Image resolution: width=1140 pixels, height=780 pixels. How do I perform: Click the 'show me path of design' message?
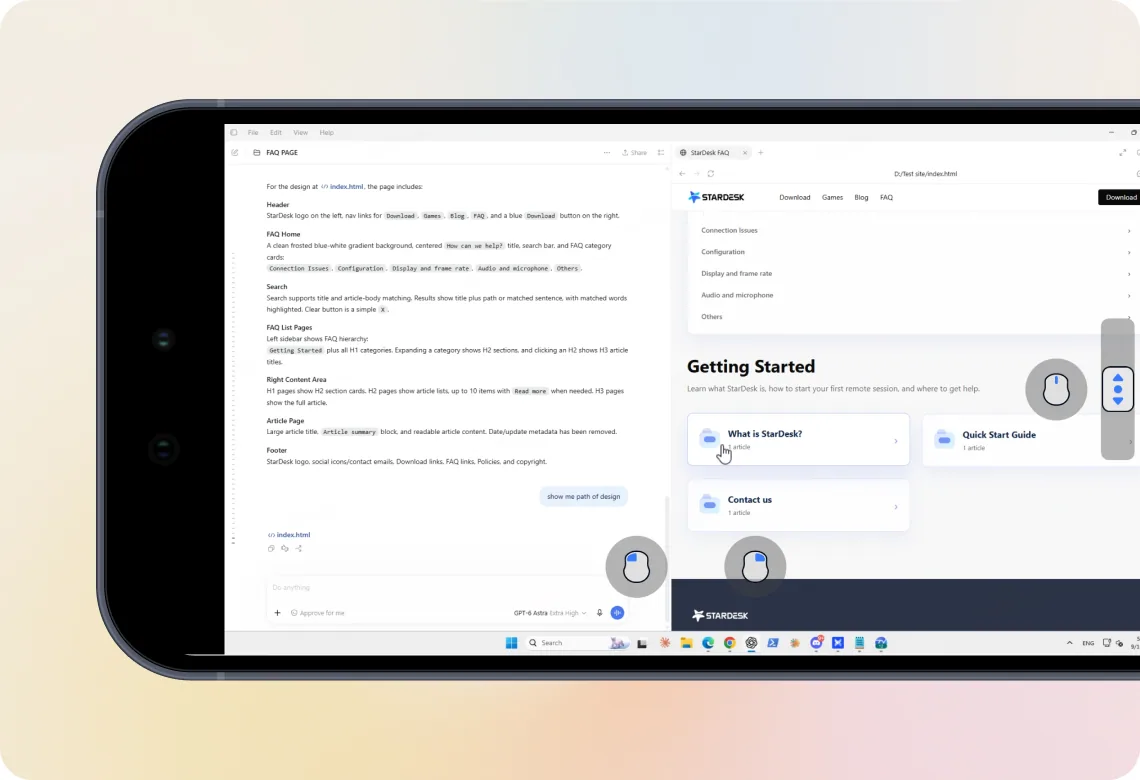tap(584, 496)
